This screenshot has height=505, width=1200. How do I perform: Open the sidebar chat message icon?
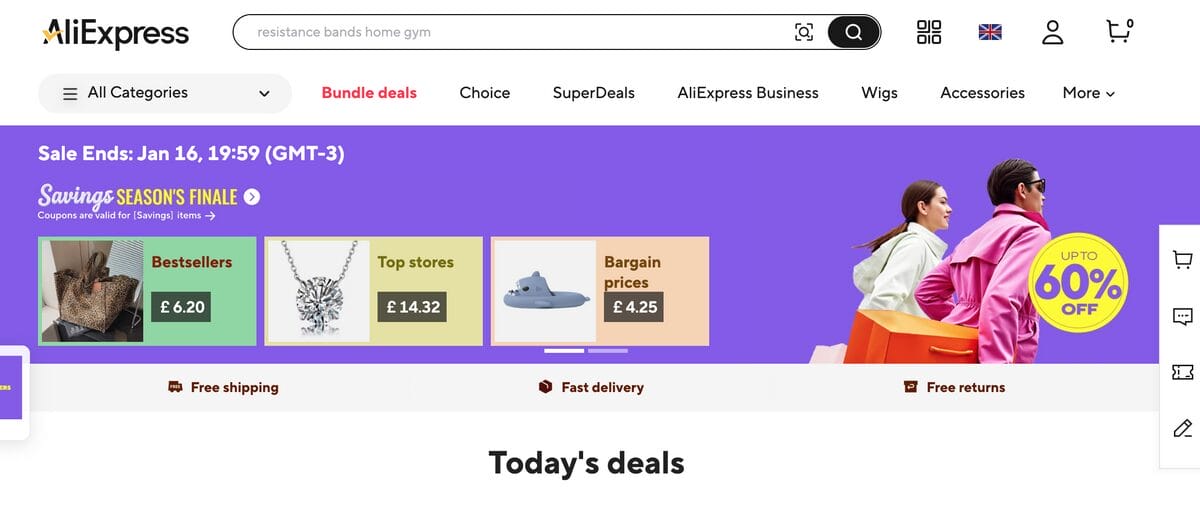coord(1182,316)
